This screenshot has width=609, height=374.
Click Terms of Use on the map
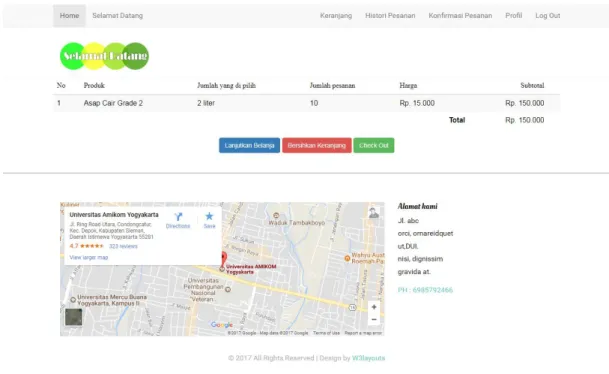pos(326,333)
